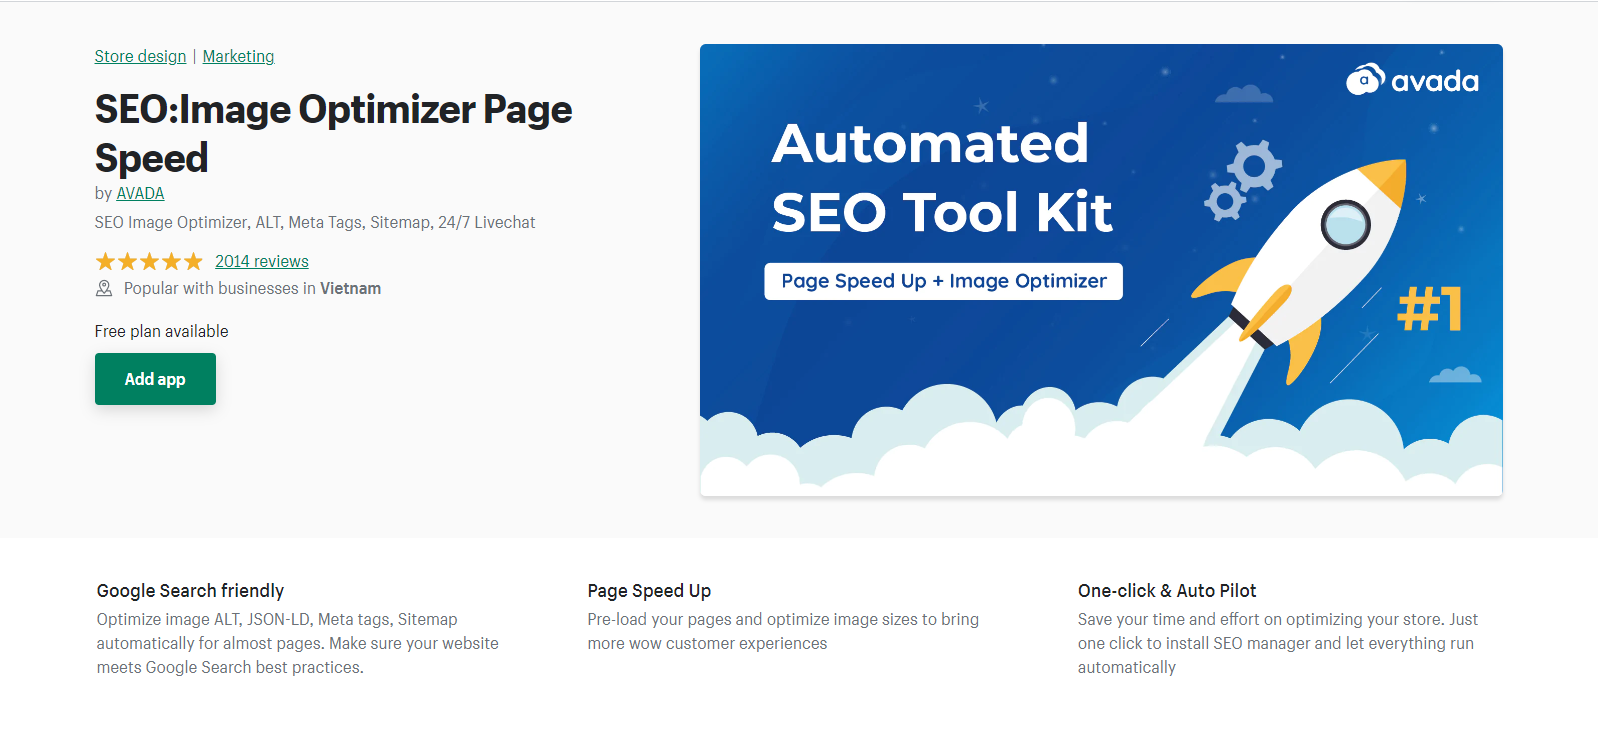Click the Automated SEO Tool Kit headline
Viewport: 1598px width, 742px height.
click(940, 178)
